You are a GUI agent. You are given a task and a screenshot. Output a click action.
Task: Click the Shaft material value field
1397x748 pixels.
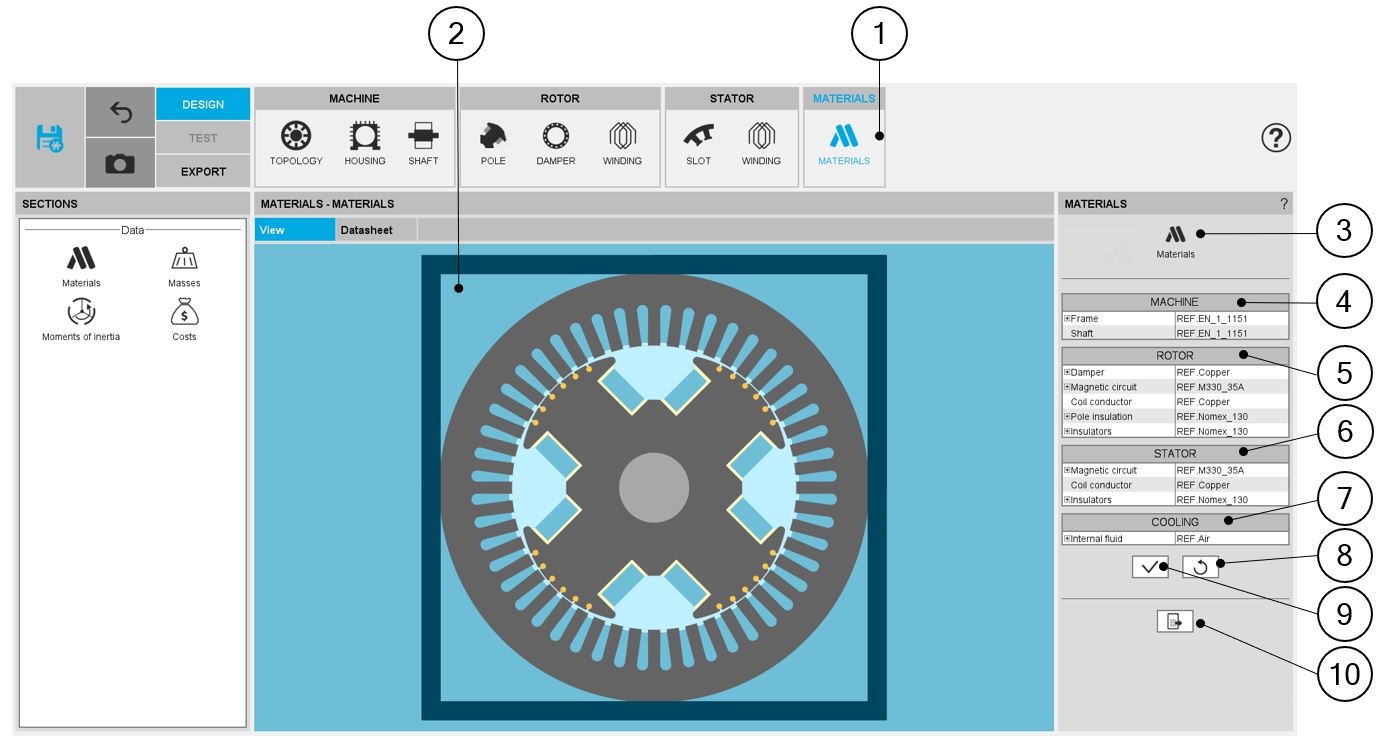1231,333
